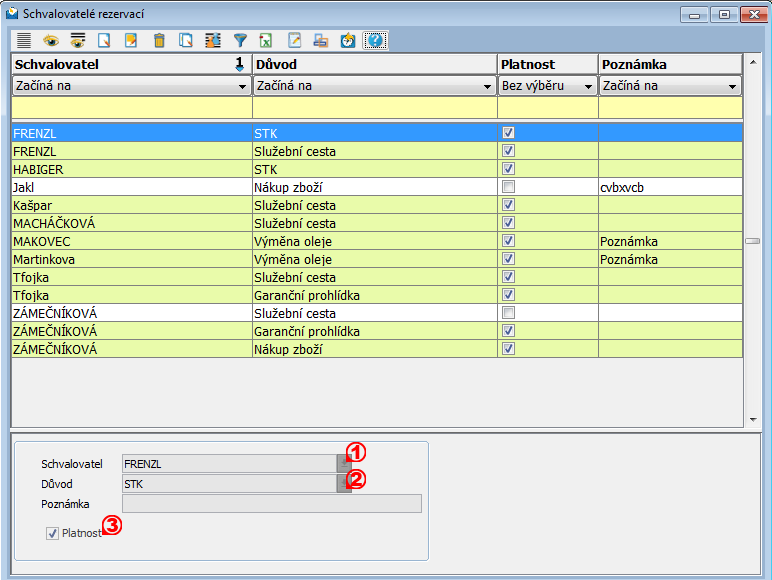Expand the Důvod STK combo box in the form

pos(343,484)
